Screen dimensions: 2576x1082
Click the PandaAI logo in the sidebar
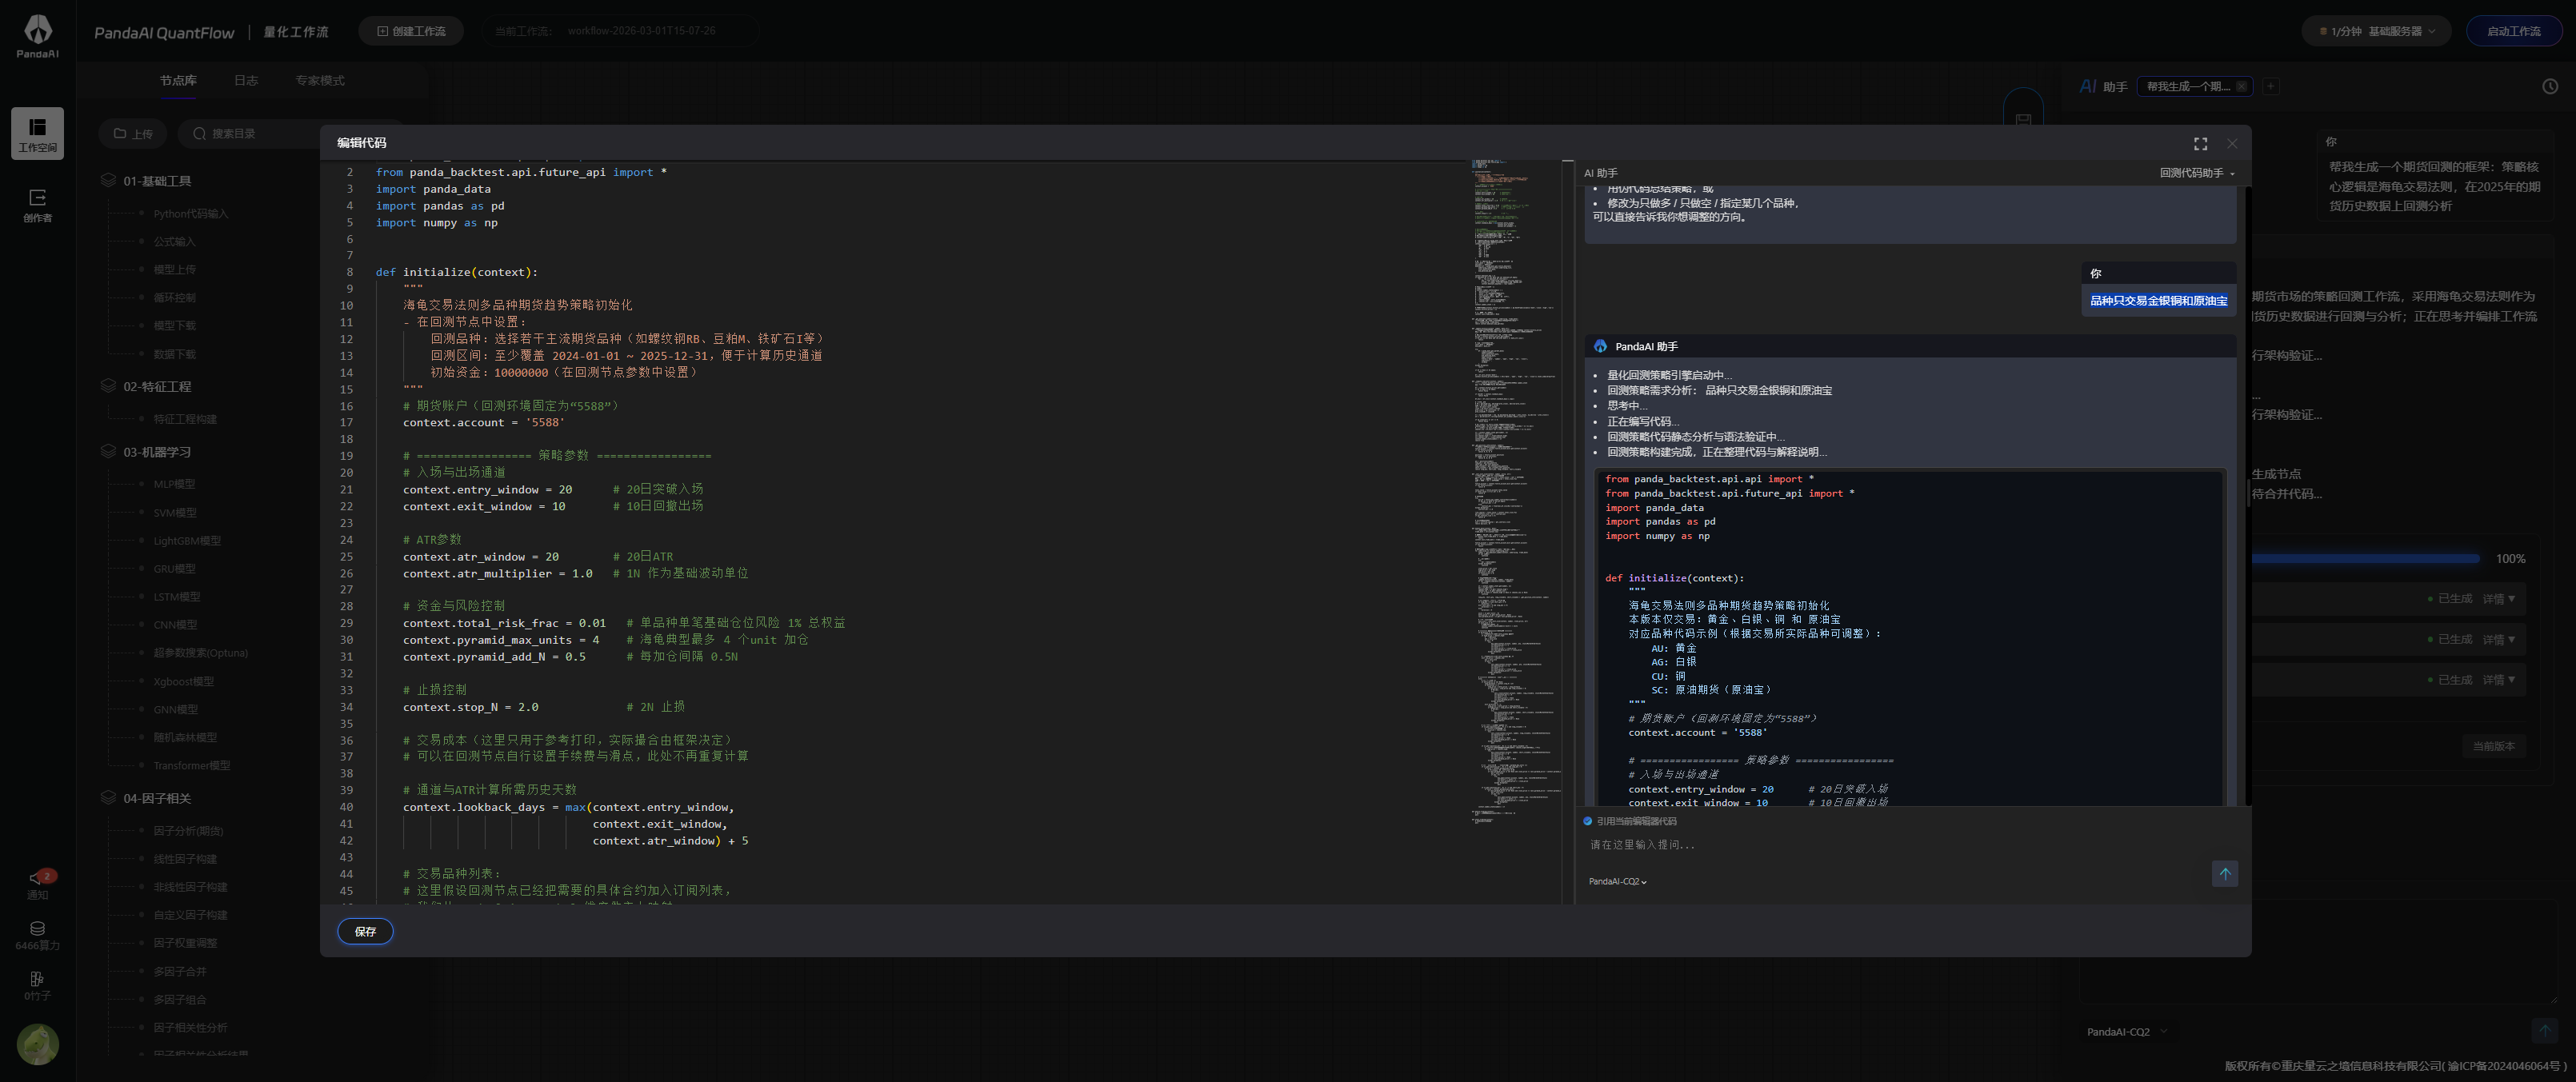[37, 36]
